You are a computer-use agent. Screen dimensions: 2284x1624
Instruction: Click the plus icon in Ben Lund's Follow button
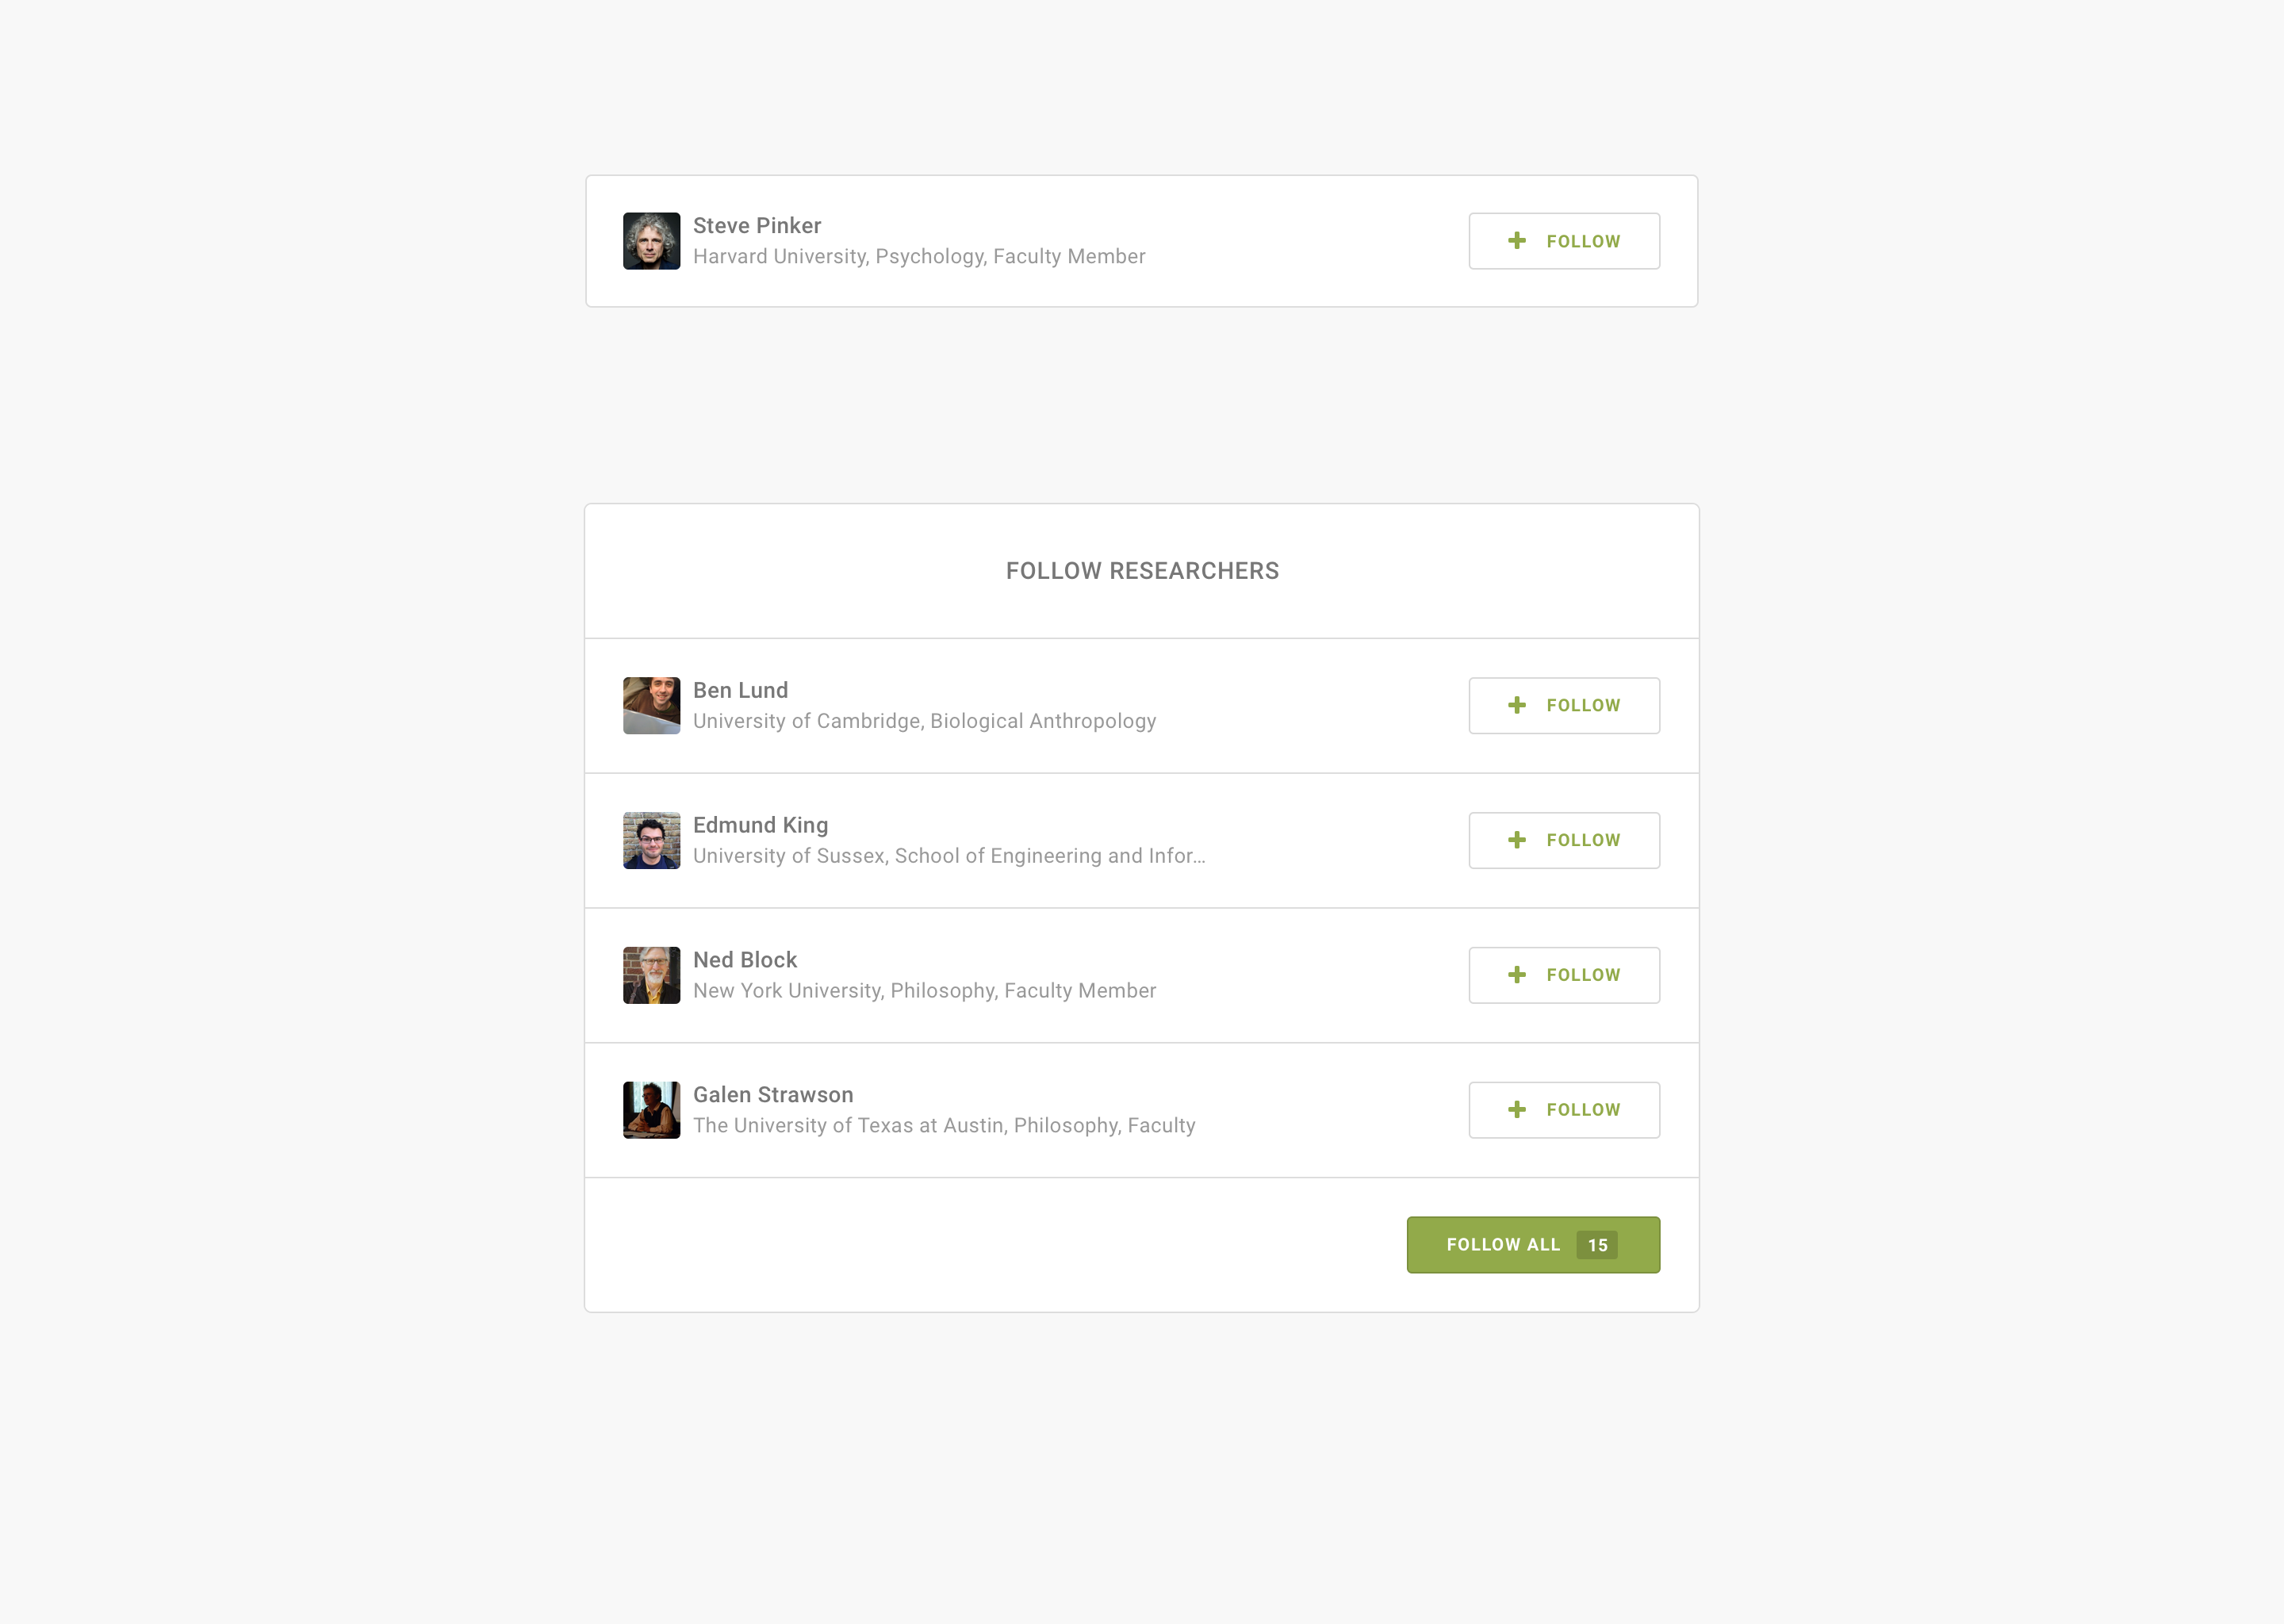point(1517,705)
